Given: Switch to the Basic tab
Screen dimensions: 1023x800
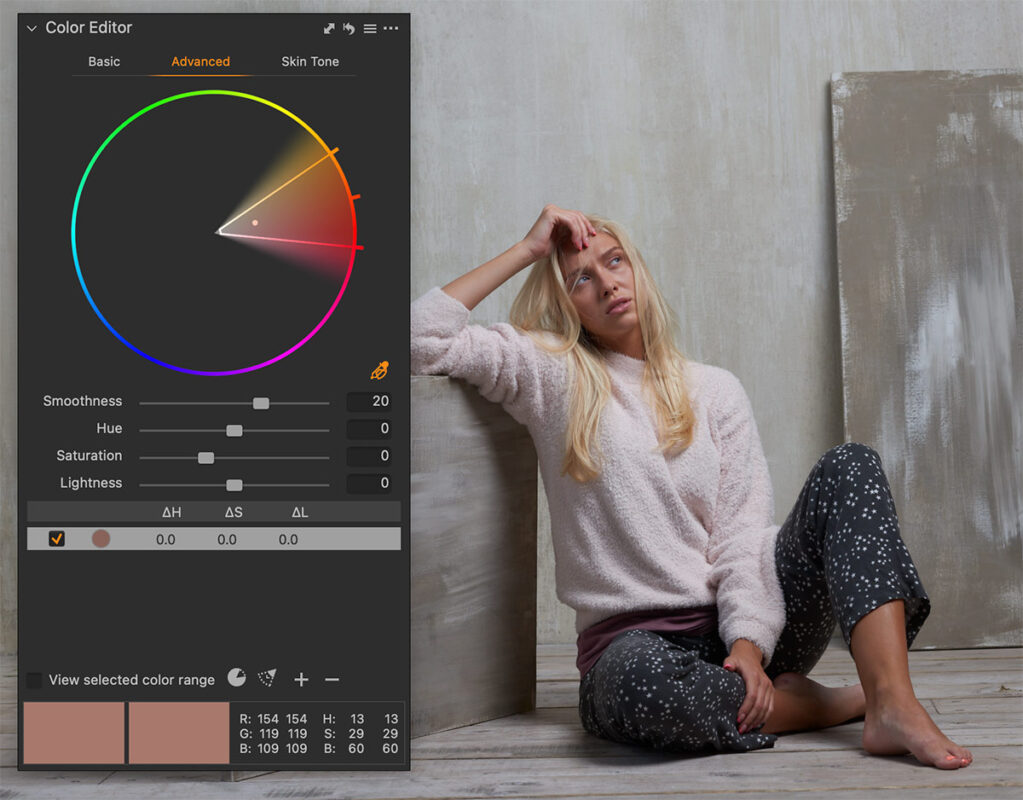Looking at the screenshot, I should [x=104, y=61].
